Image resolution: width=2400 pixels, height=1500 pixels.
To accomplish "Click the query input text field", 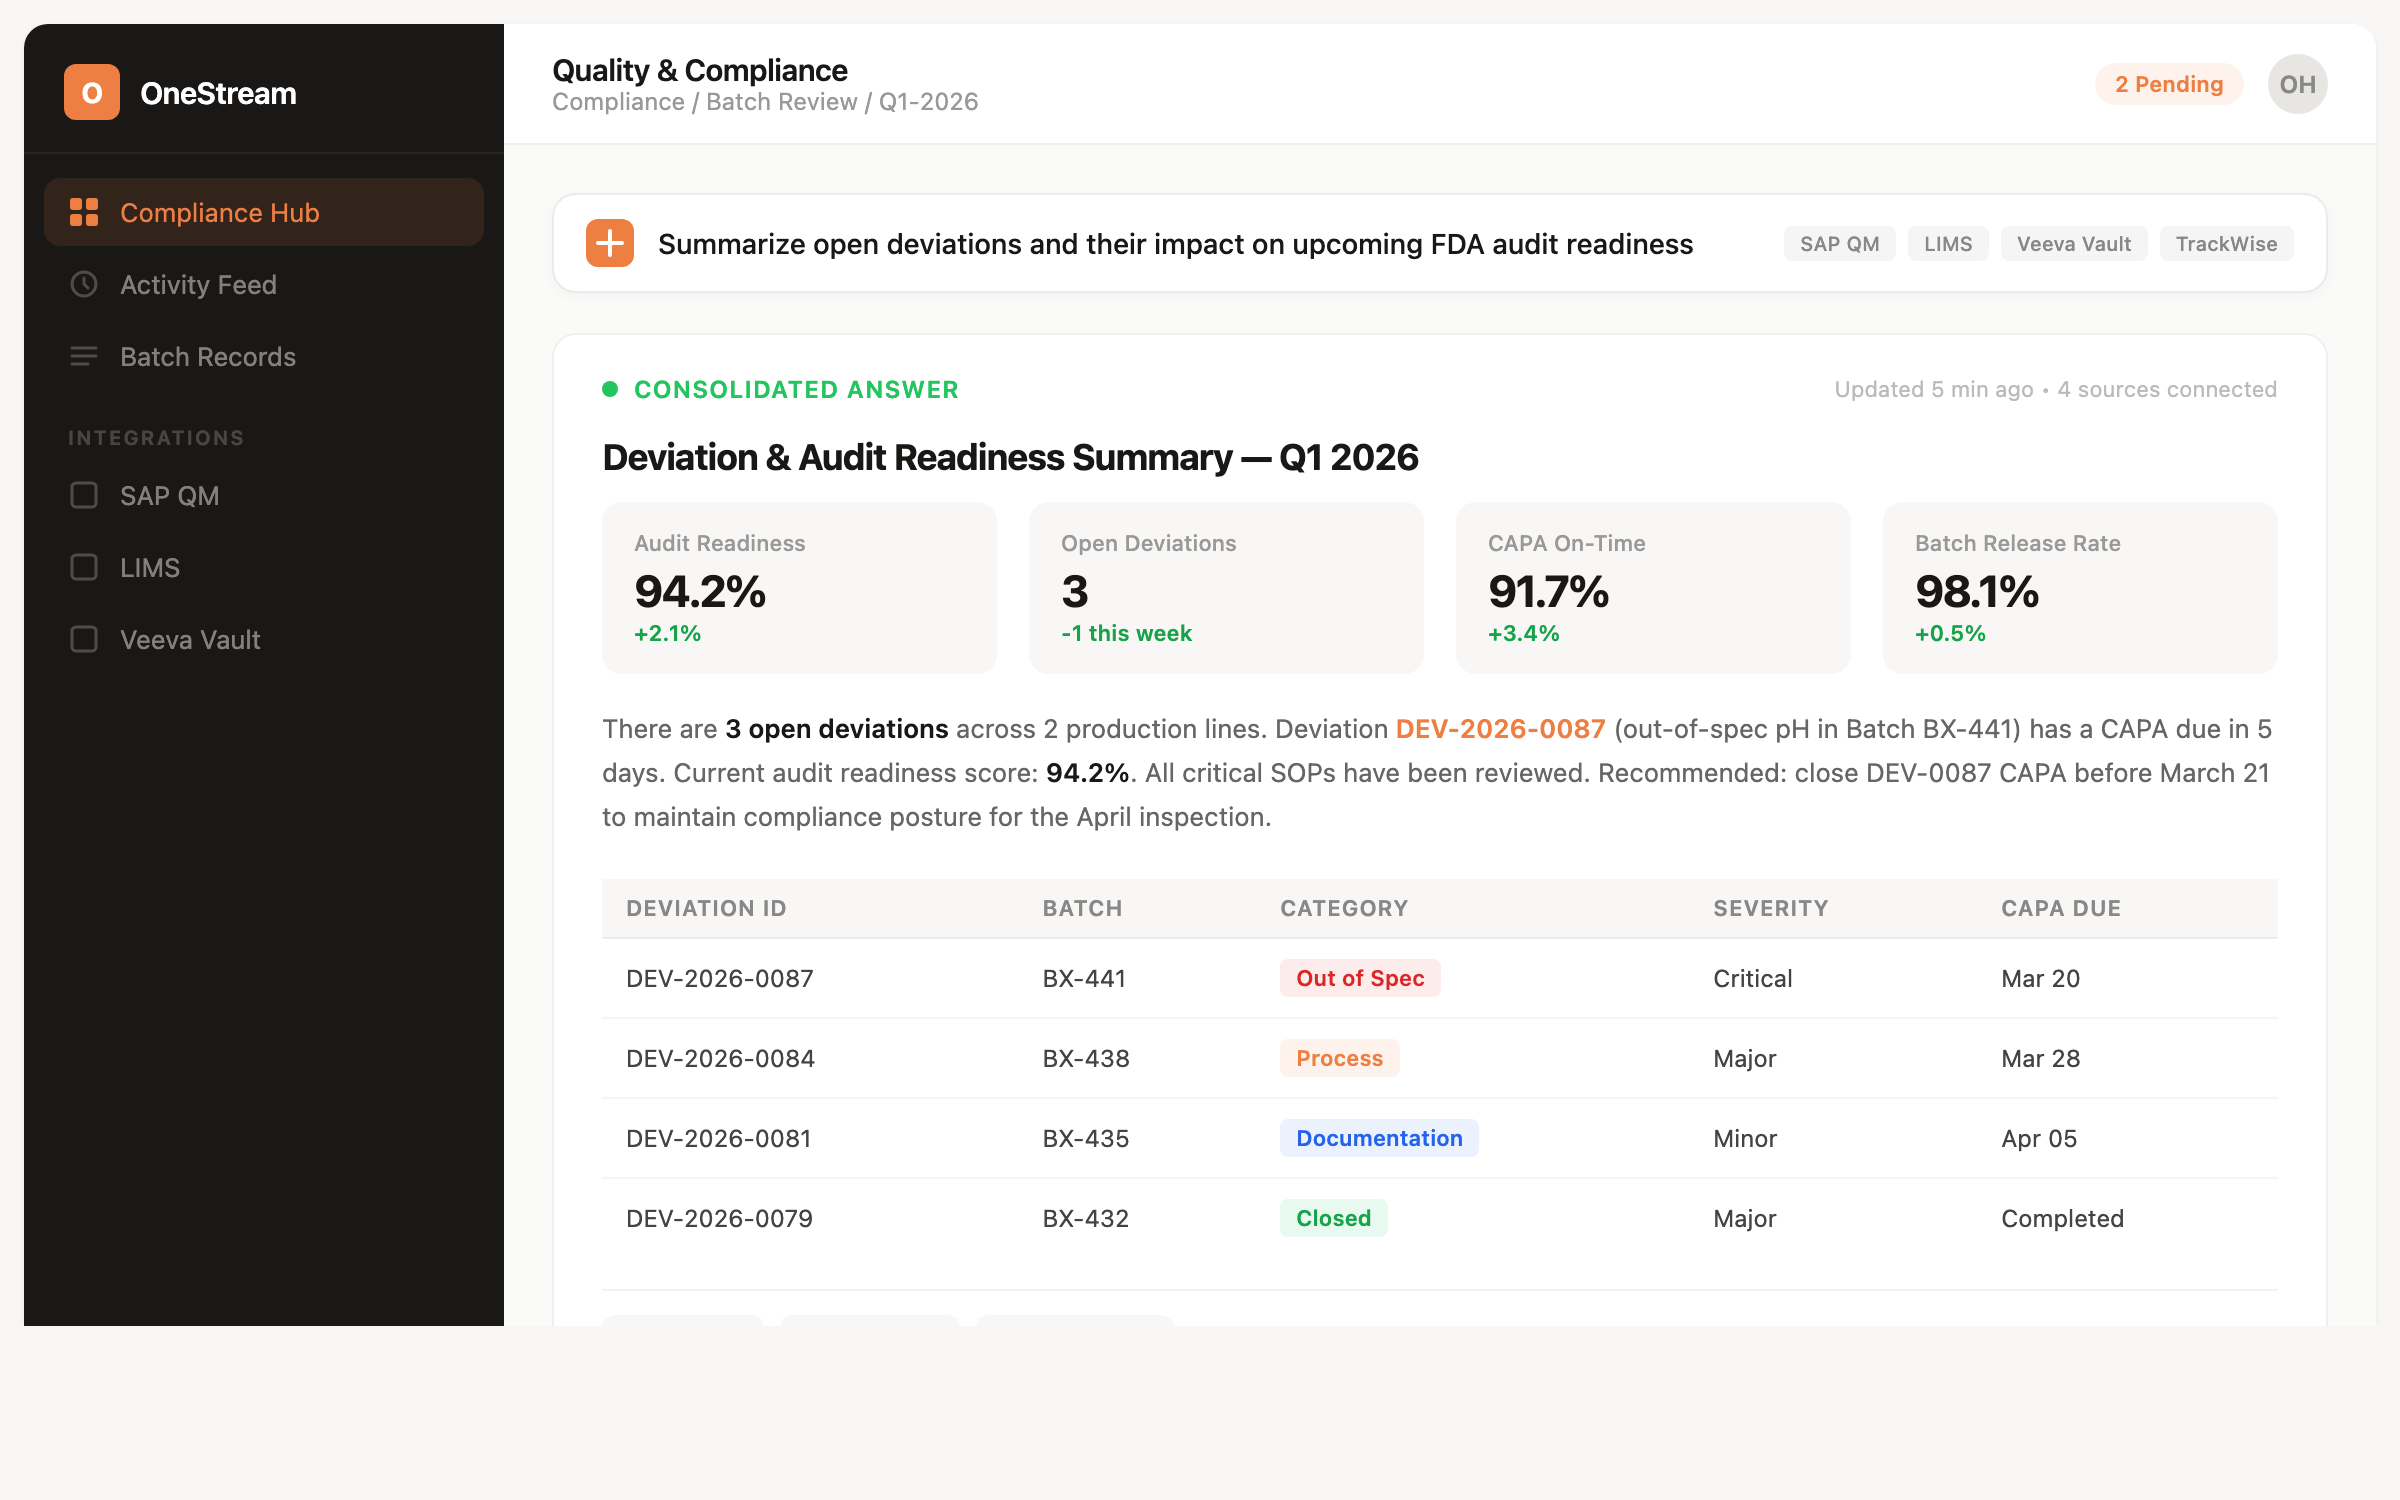I will tap(1175, 244).
